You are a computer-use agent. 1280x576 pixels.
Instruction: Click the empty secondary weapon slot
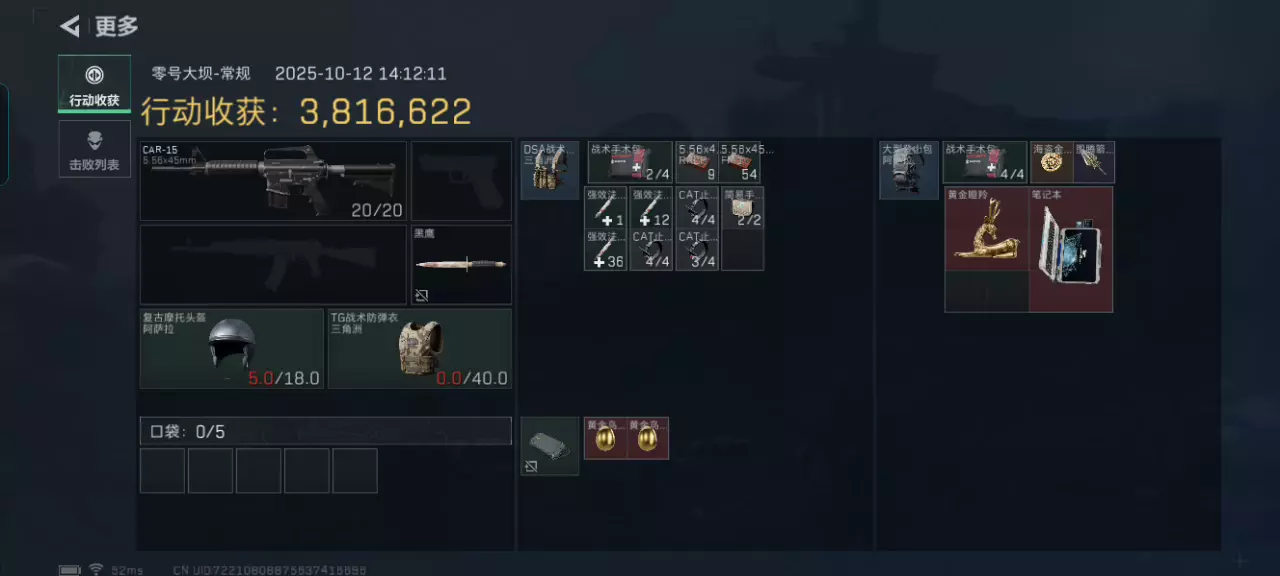click(x=273, y=265)
